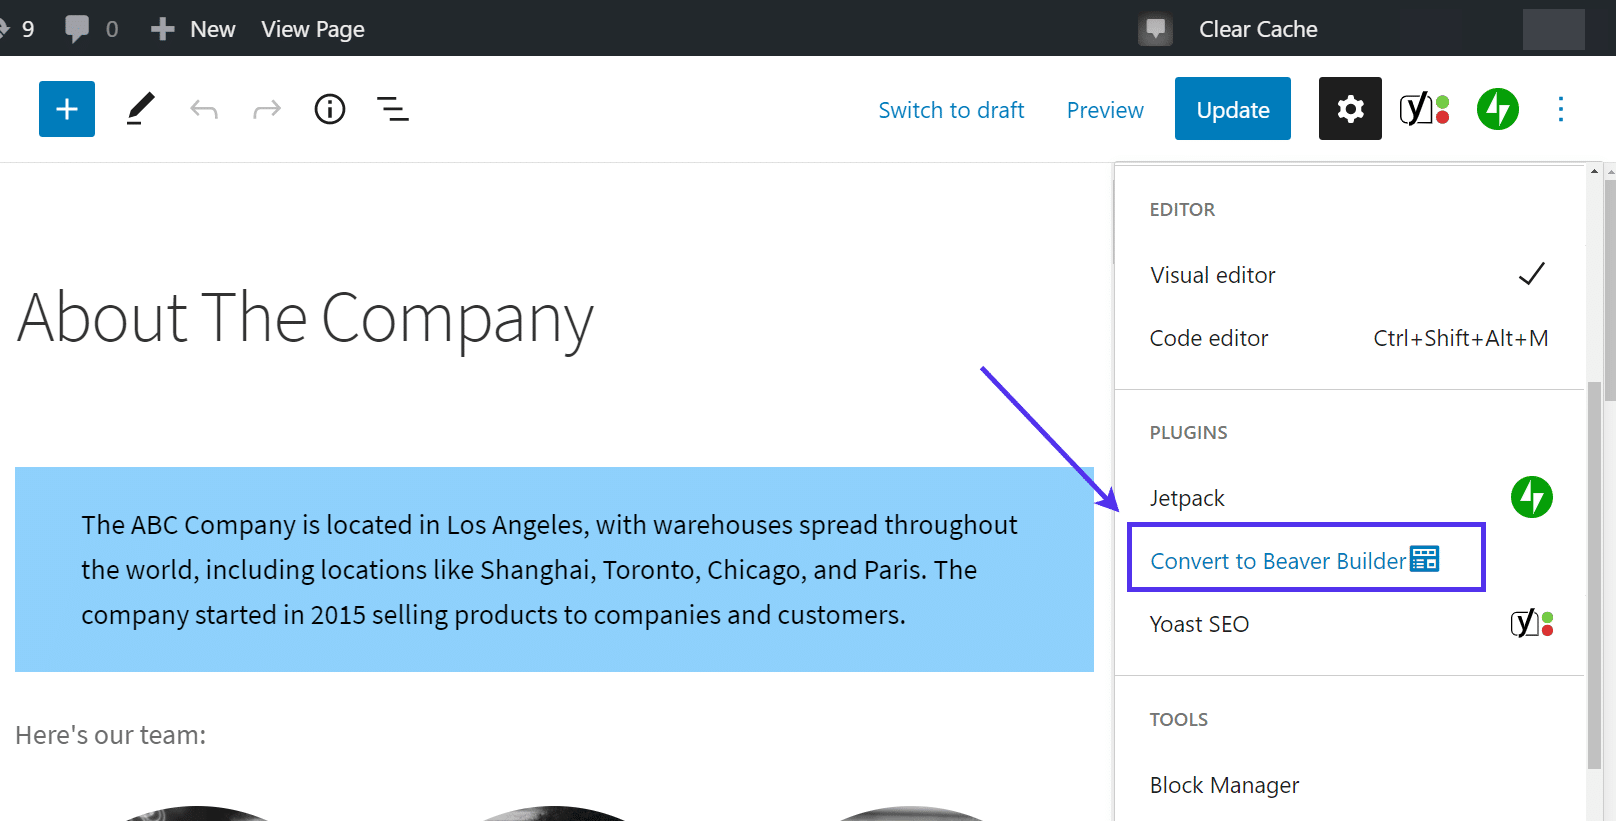Screen dimensions: 1616x821
Task: Click the Preview link
Action: [1105, 110]
